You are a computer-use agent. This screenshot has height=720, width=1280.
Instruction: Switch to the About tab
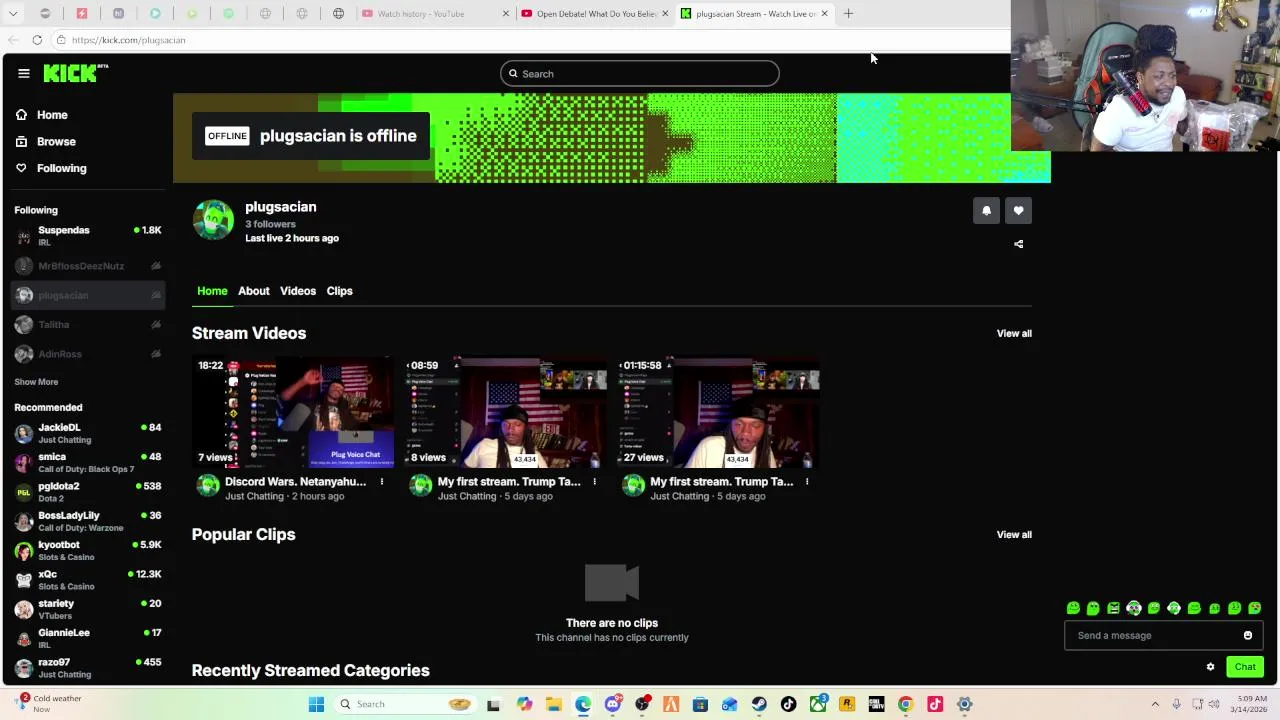click(253, 291)
